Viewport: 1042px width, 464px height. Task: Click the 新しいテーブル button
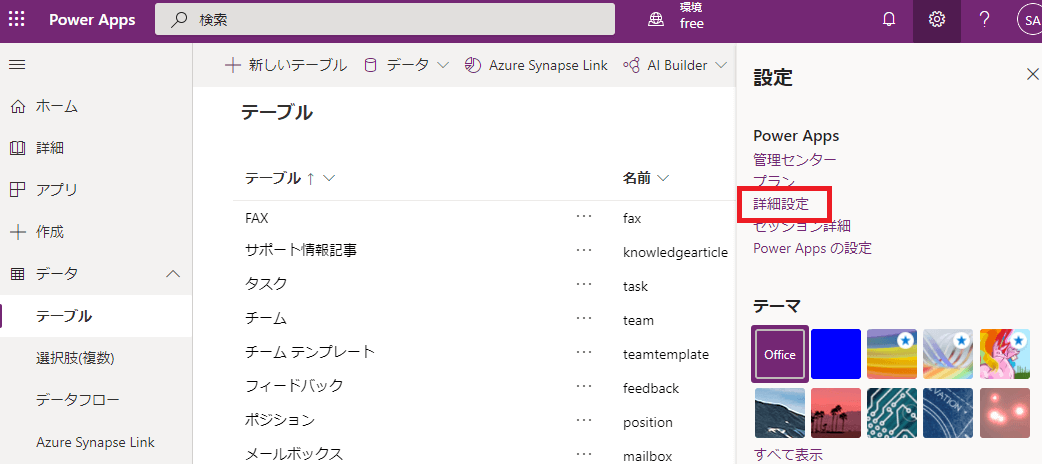(286, 65)
